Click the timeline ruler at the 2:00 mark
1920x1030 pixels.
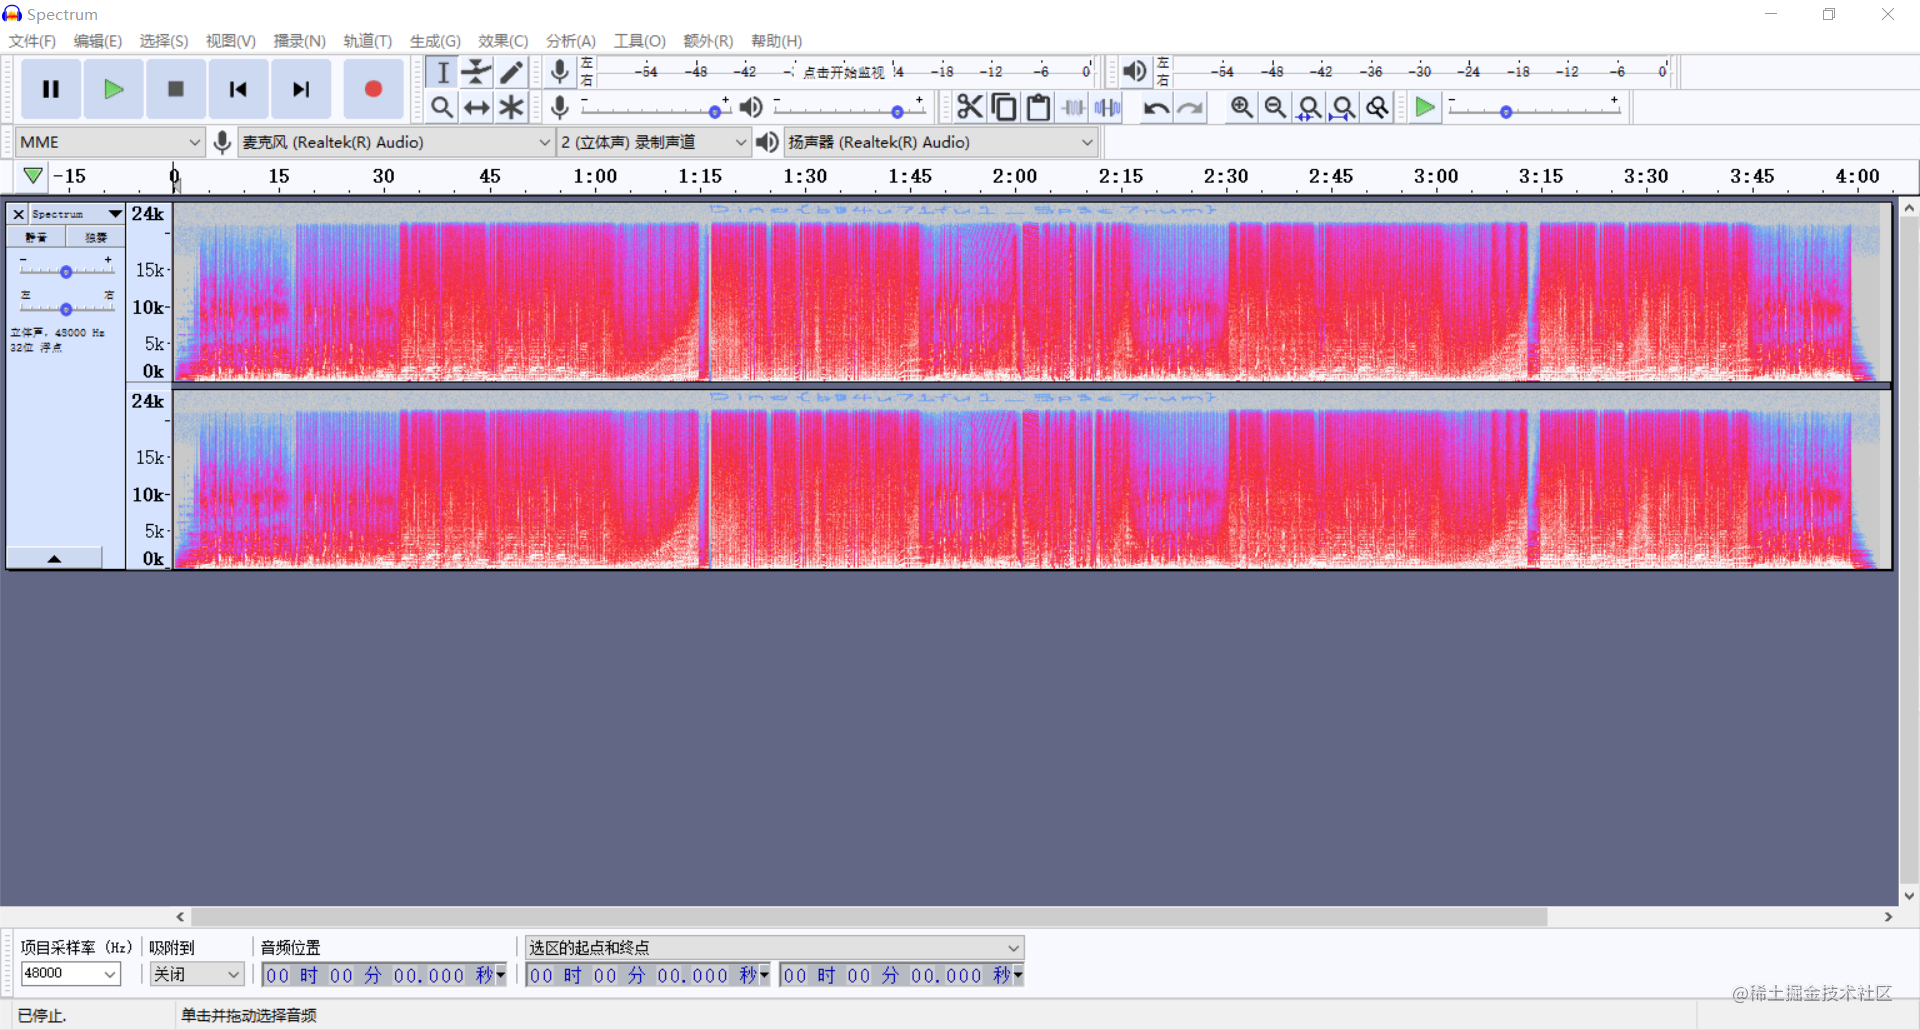point(1015,177)
